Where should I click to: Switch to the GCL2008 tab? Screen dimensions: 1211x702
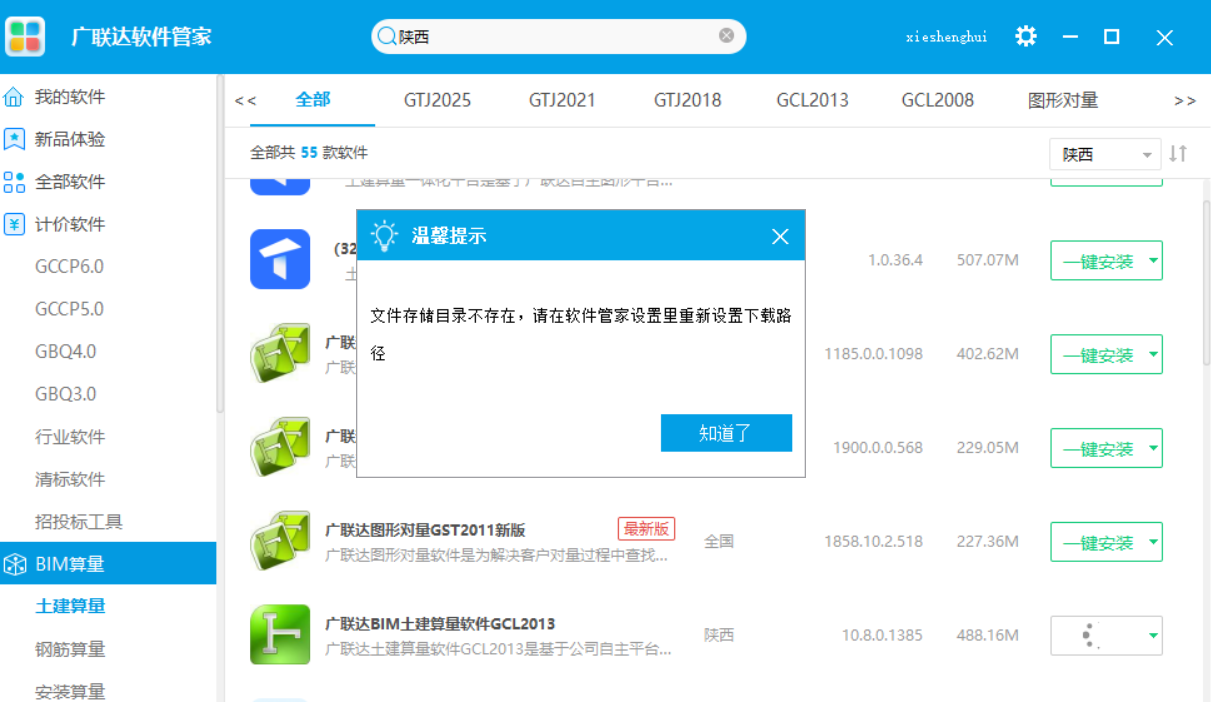pos(937,100)
